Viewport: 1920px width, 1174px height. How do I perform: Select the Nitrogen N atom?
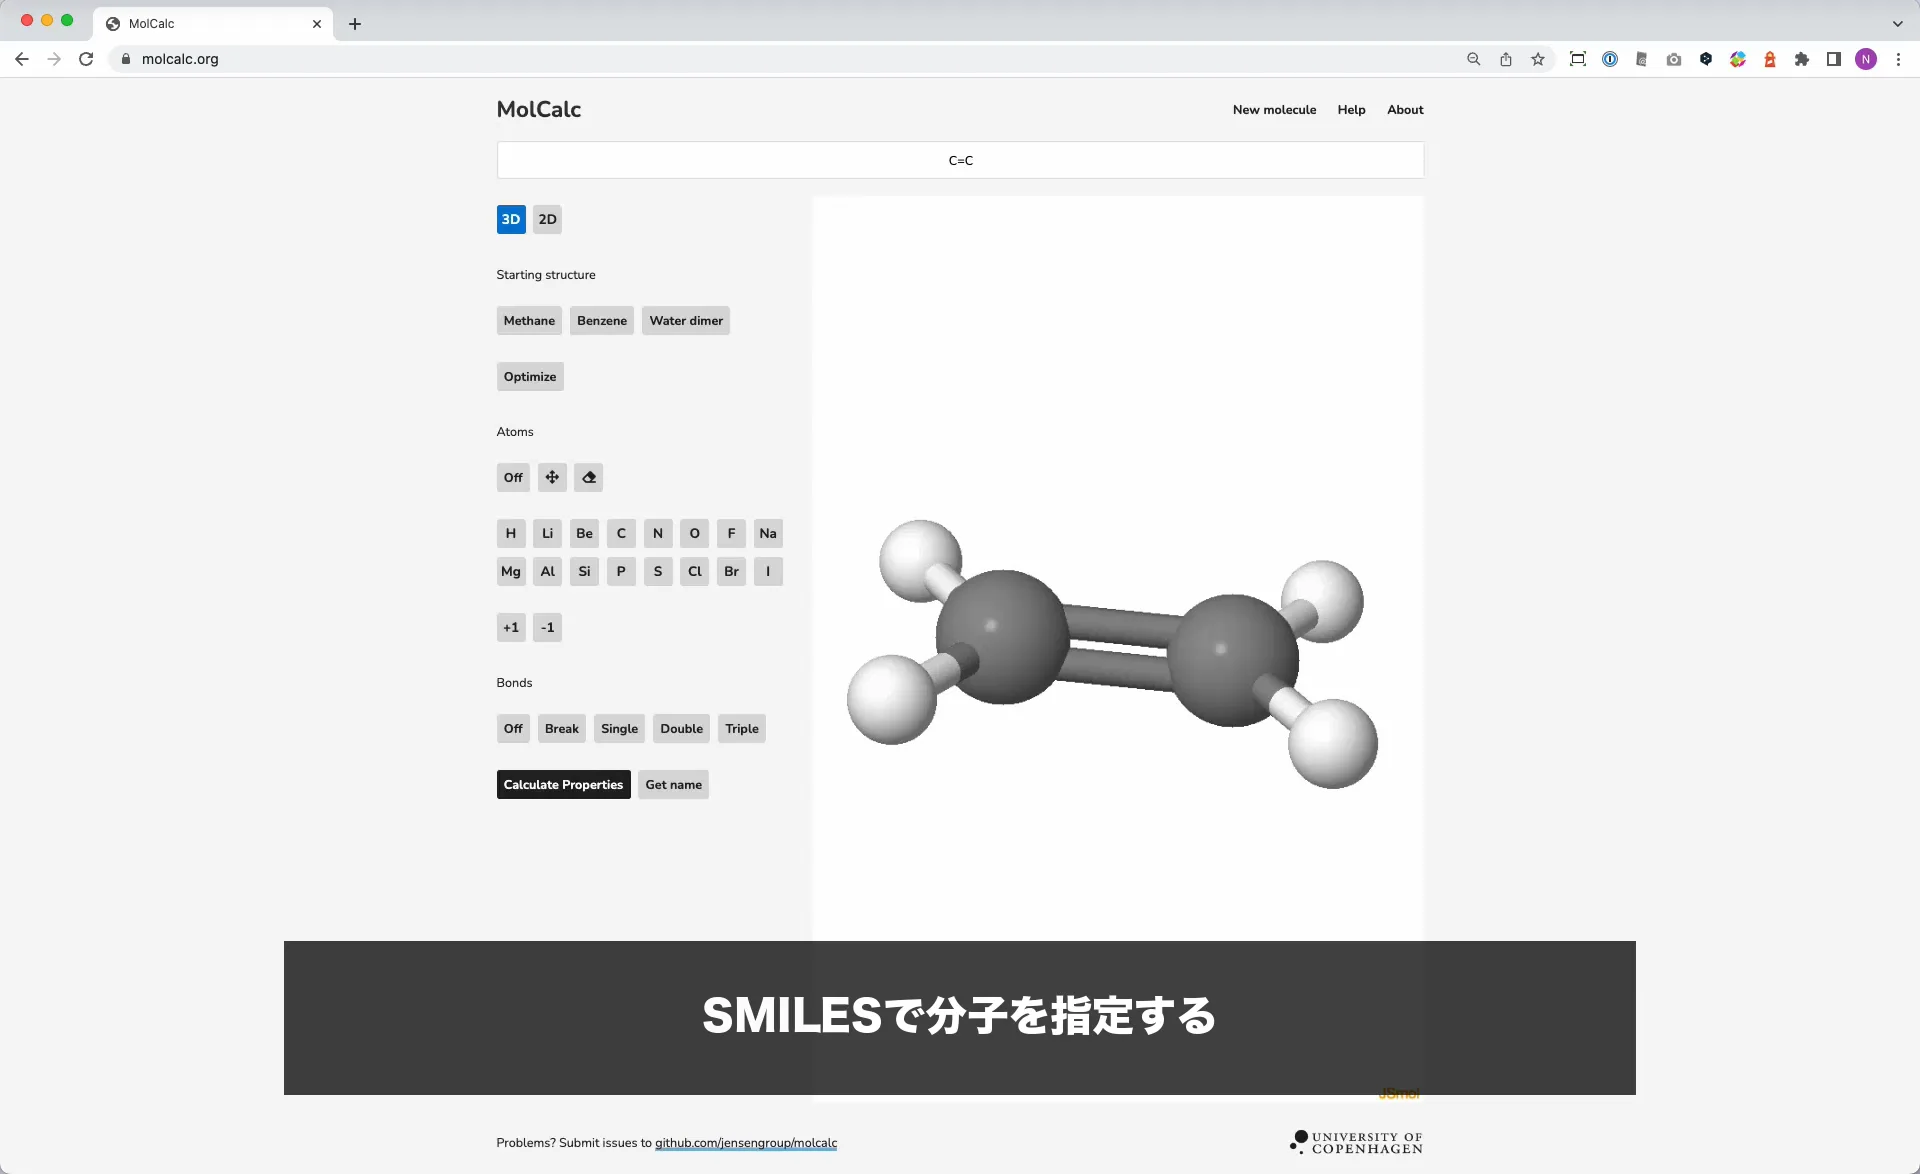[x=658, y=533]
